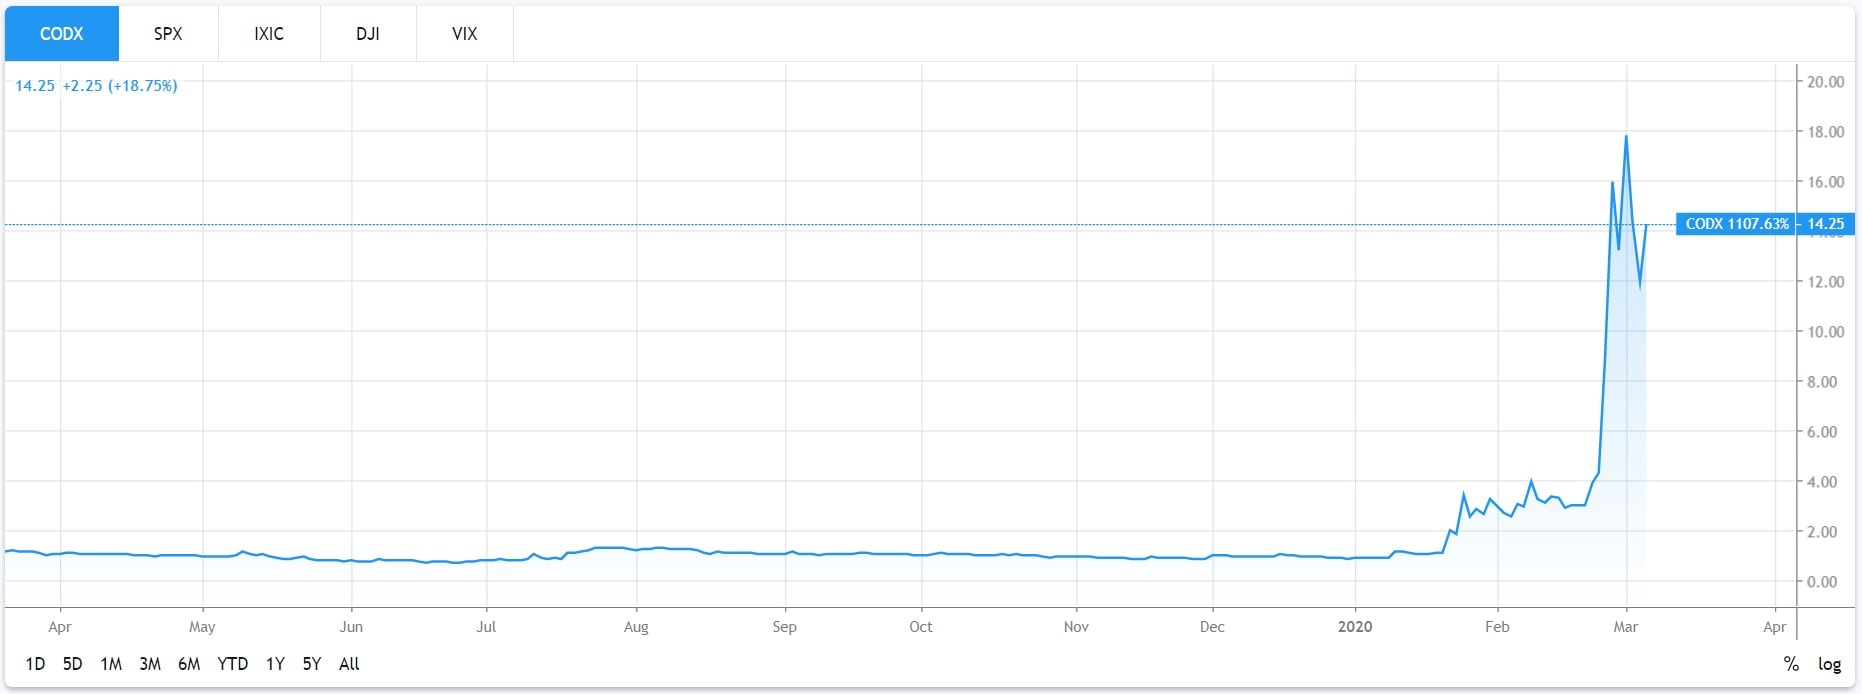This screenshot has height=694, width=1862.
Task: Switch to the DJI tab
Action: coord(367,34)
